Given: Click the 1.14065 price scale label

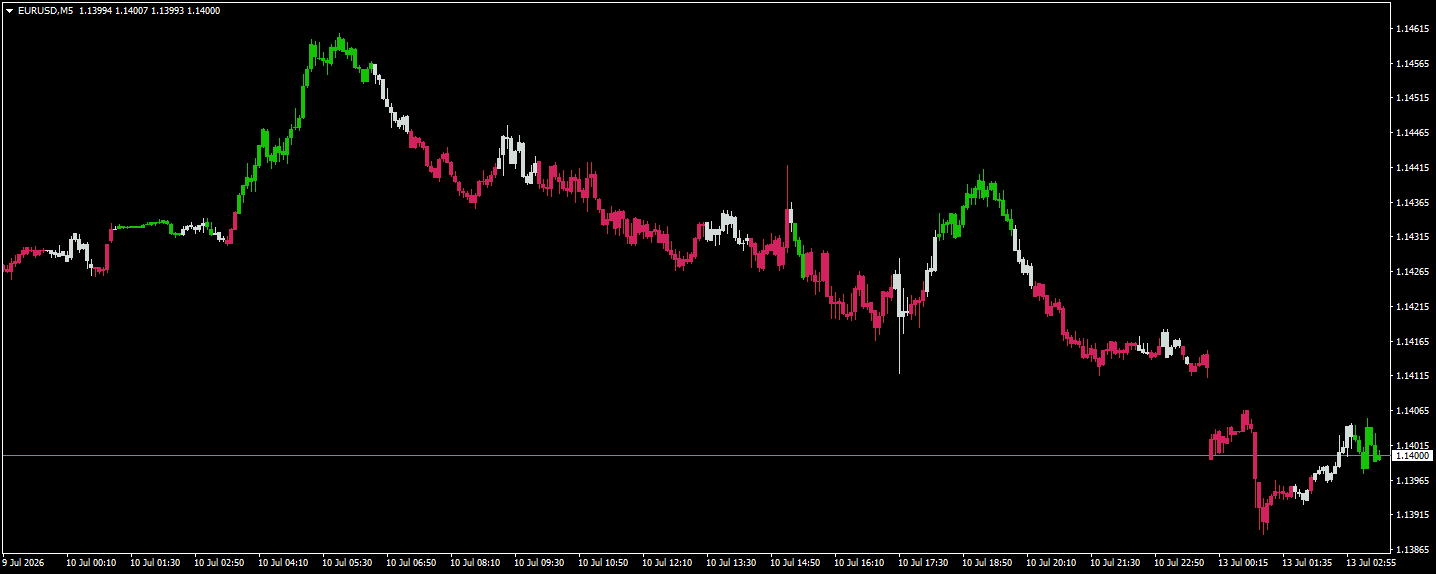Looking at the screenshot, I should click(x=1410, y=411).
